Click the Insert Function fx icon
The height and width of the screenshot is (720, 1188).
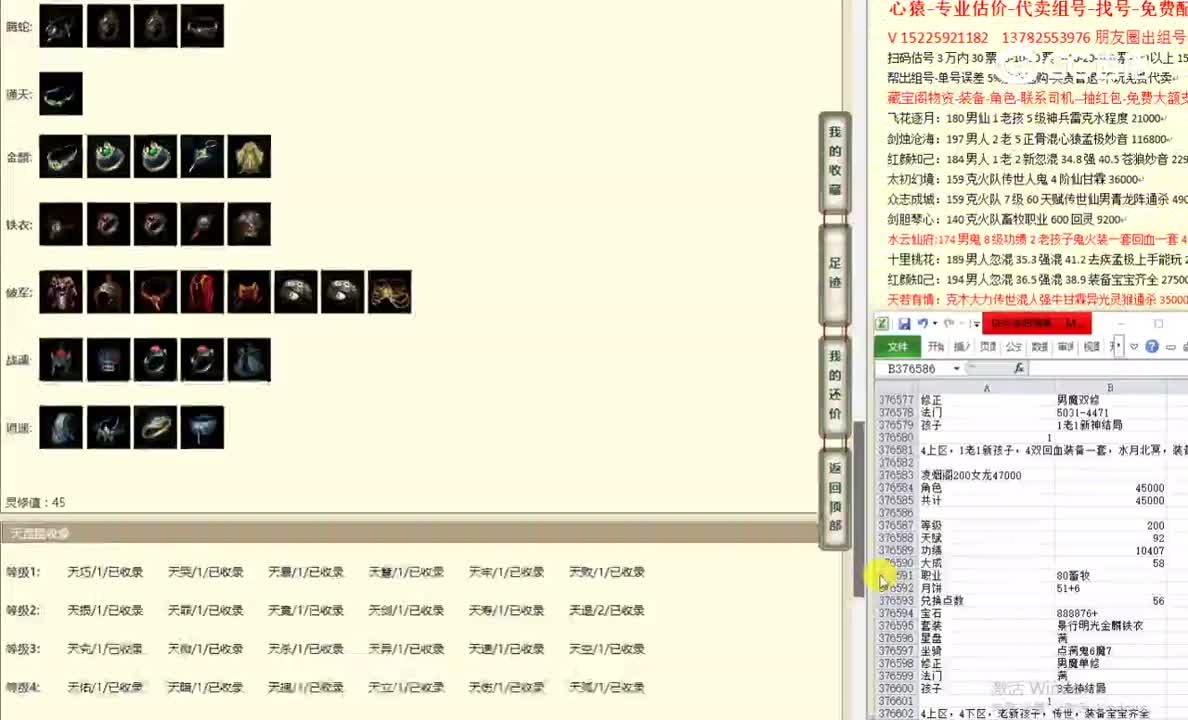pyautogui.click(x=1019, y=367)
